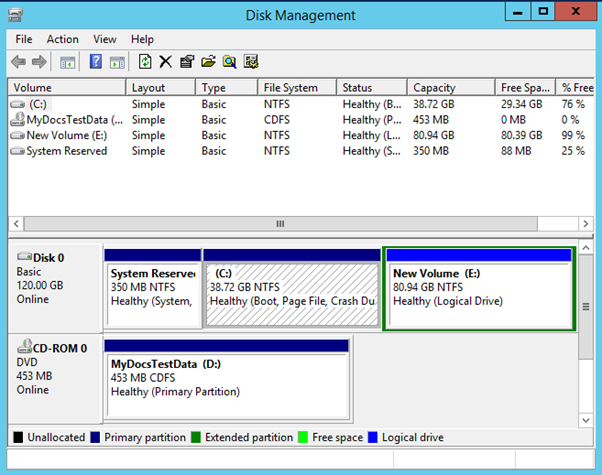The image size is (602, 475).
Task: Click the disk pane scroll down arrow
Action: coord(586,420)
